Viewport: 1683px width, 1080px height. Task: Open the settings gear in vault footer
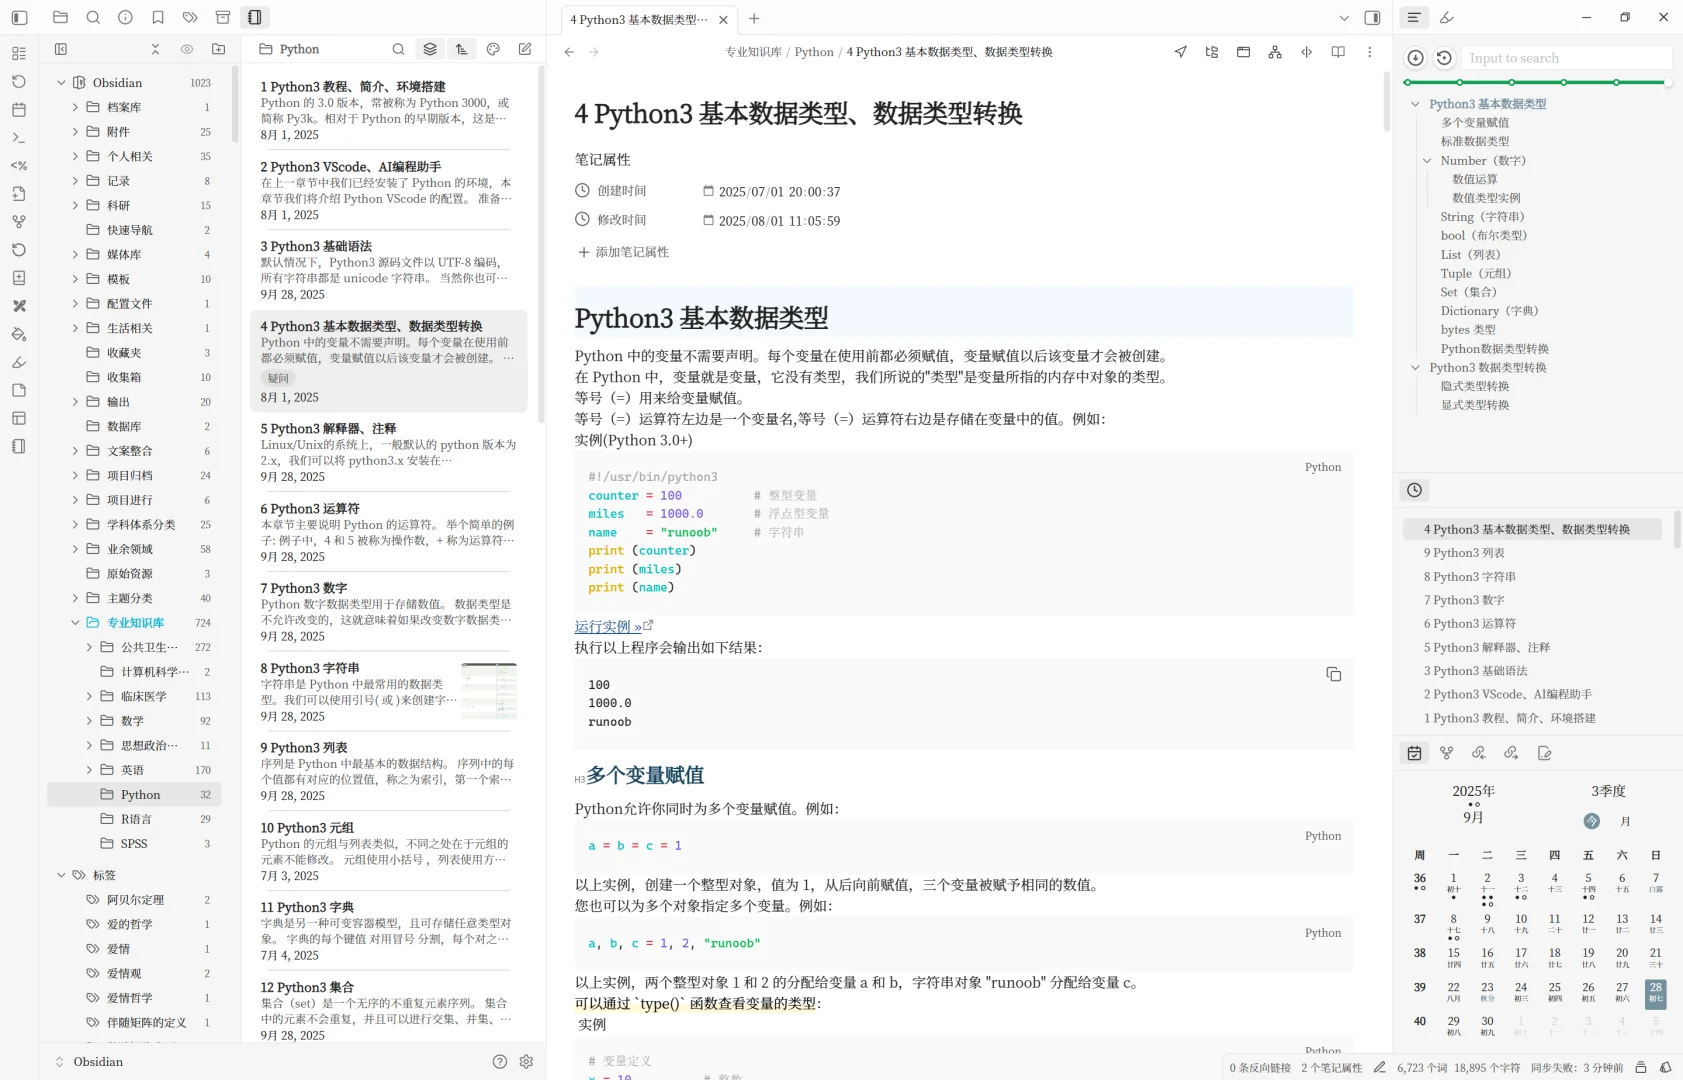(x=526, y=1062)
